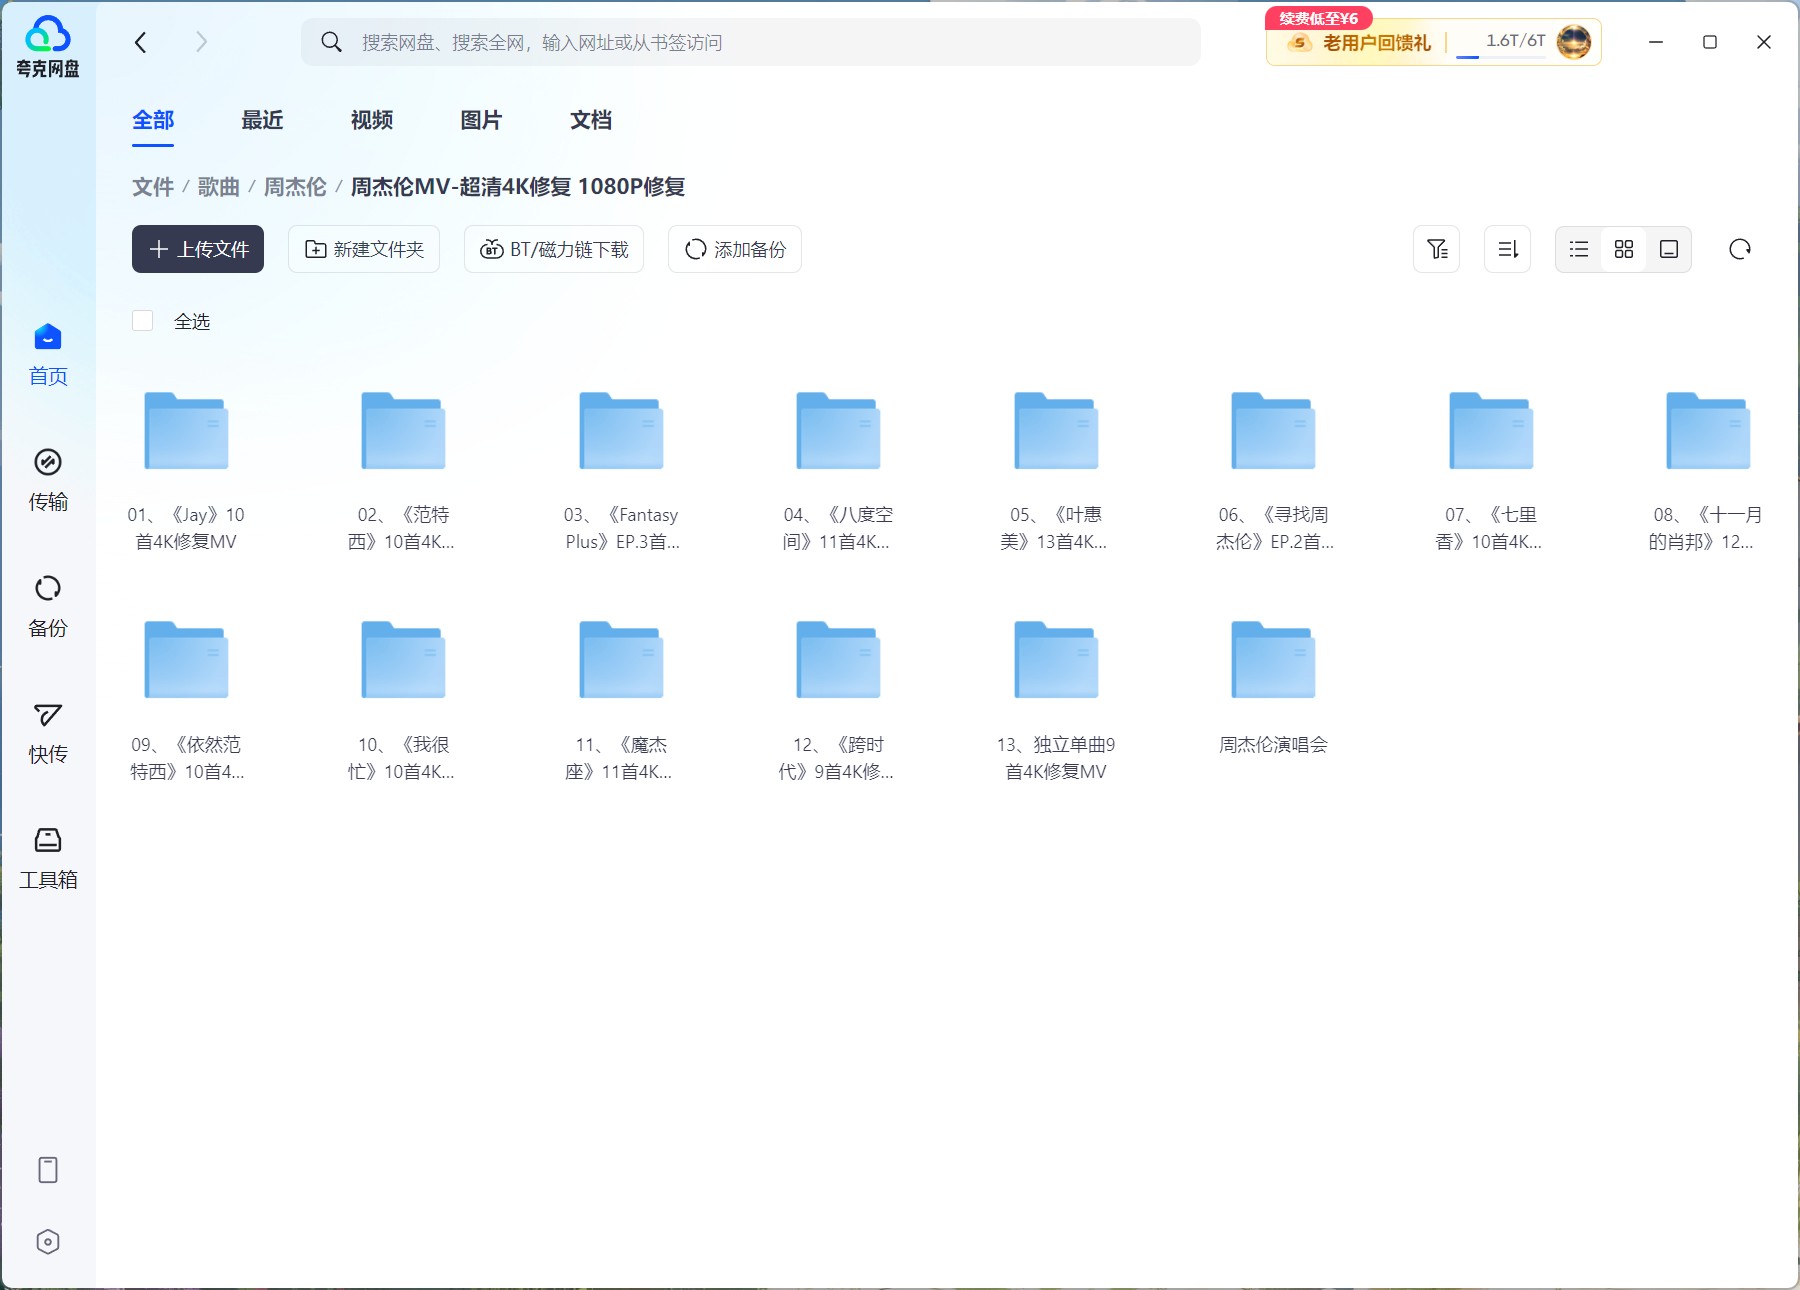The width and height of the screenshot is (1800, 1290).
Task: Open folder 09《依然范特西》
Action: (186, 700)
